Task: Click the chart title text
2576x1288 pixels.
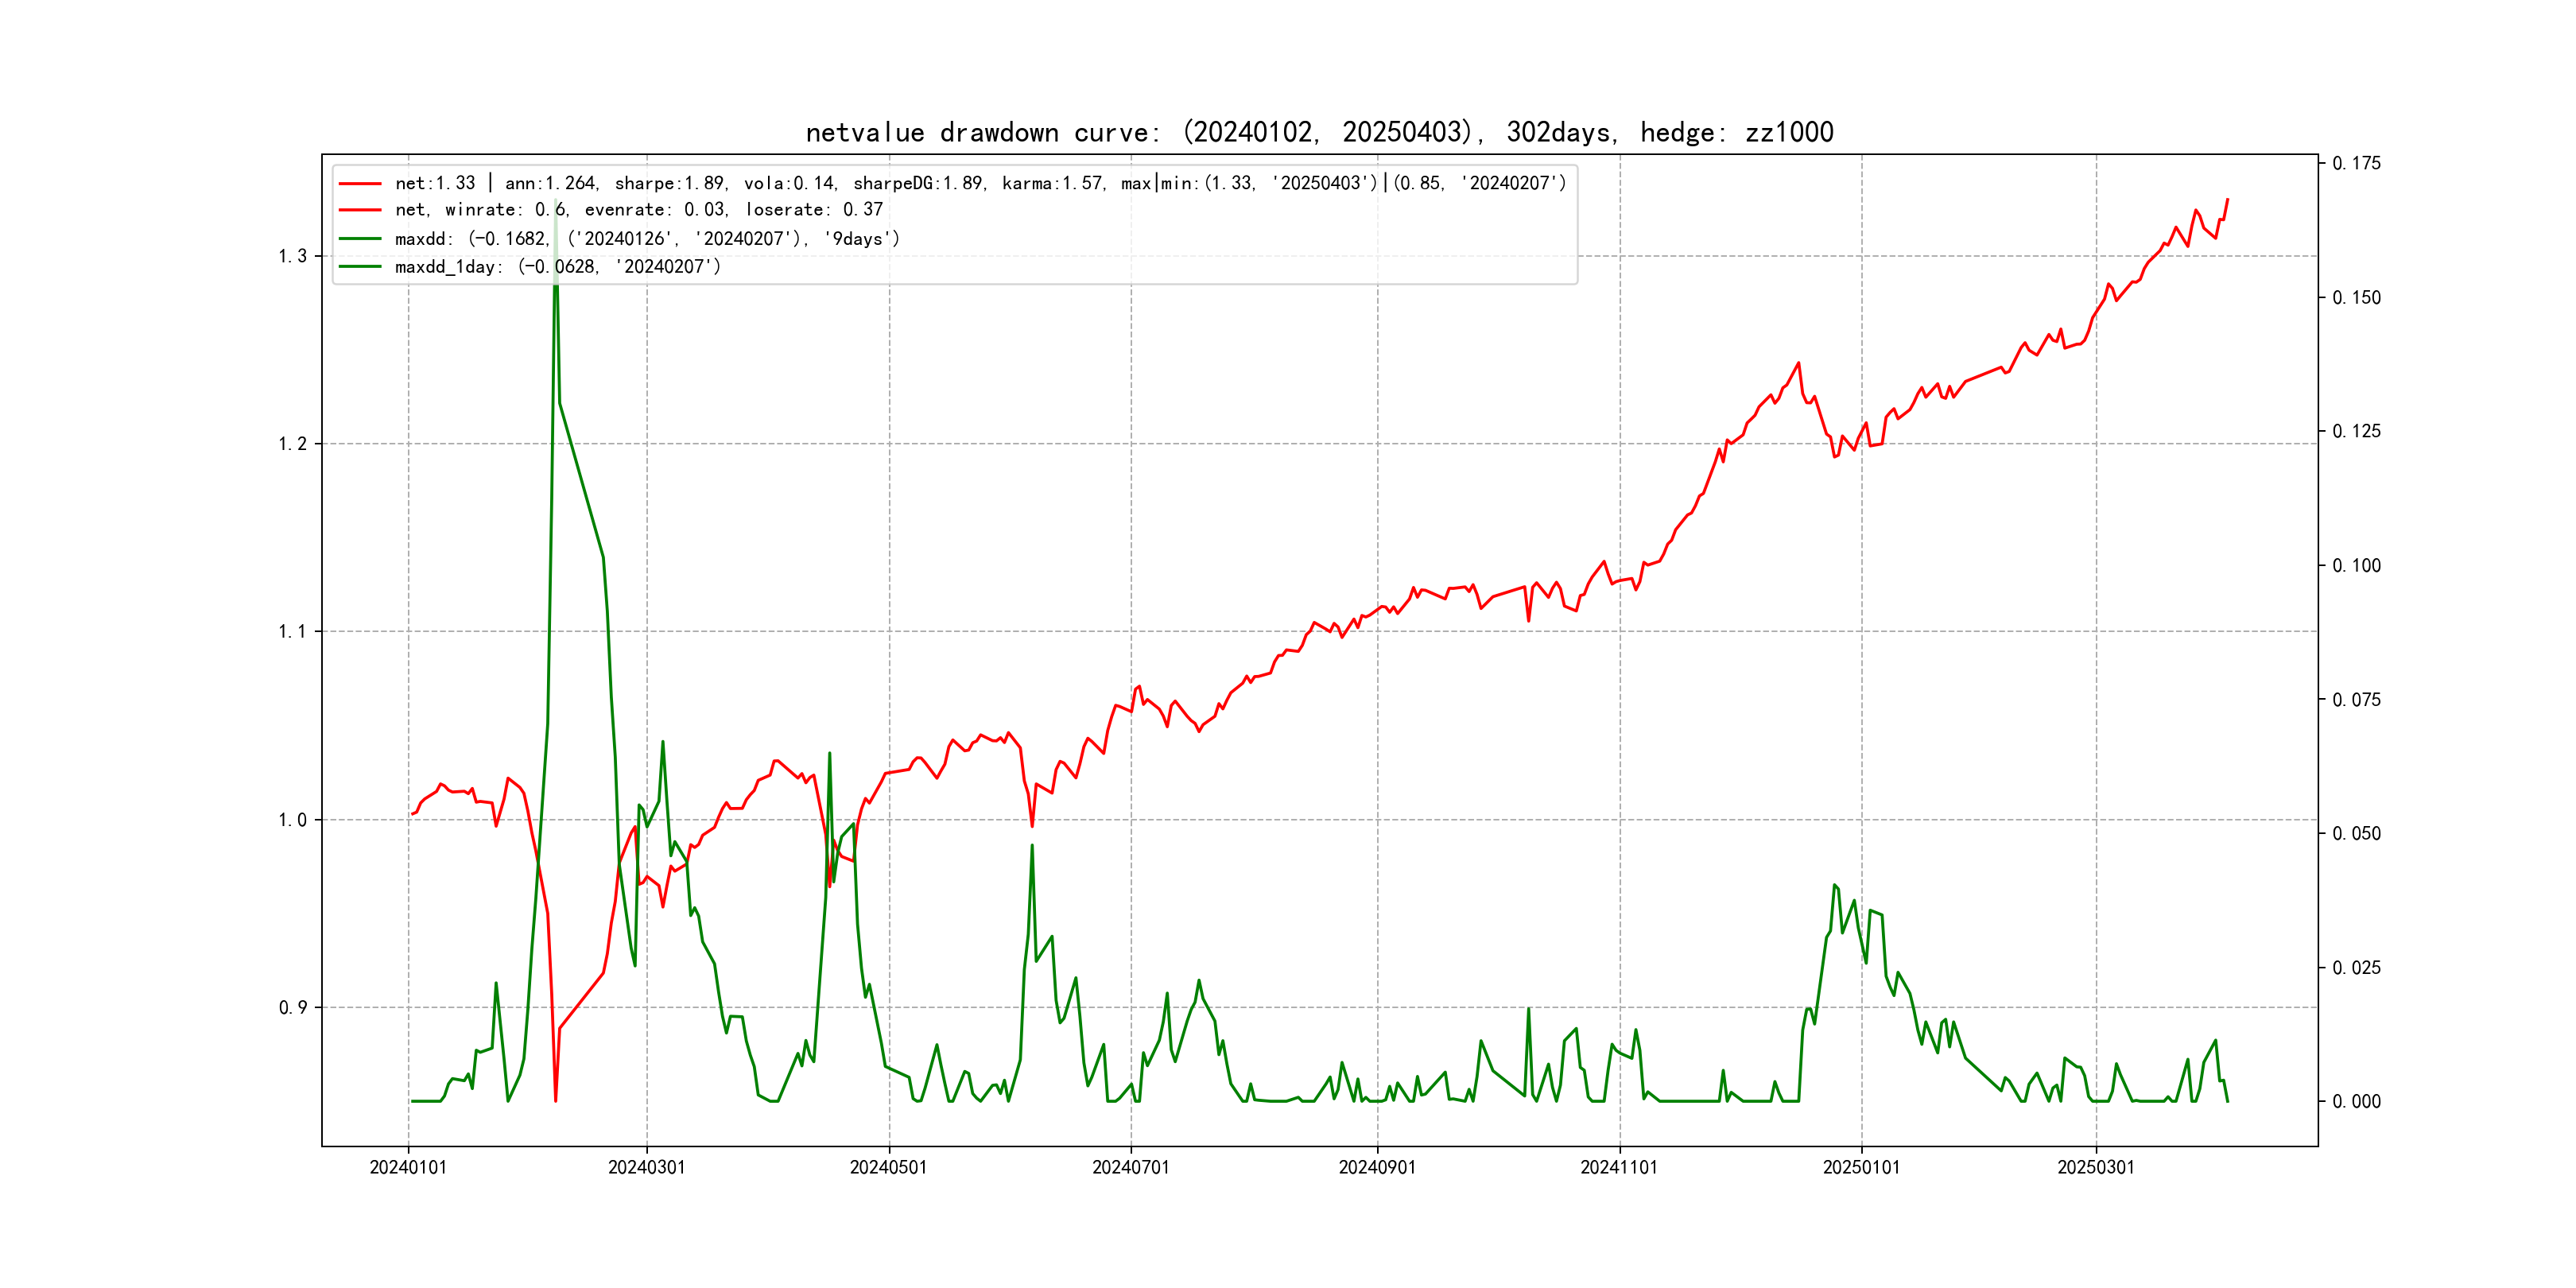Action: click(1319, 133)
